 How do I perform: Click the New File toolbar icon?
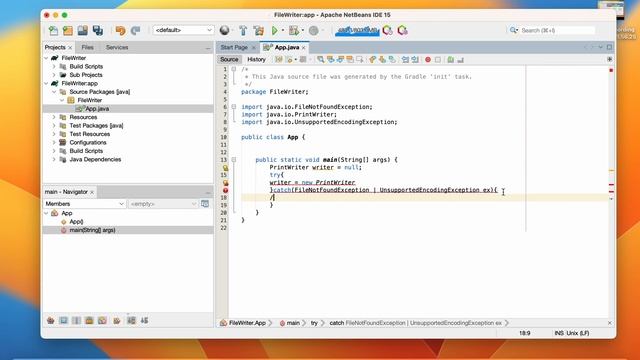click(53, 30)
